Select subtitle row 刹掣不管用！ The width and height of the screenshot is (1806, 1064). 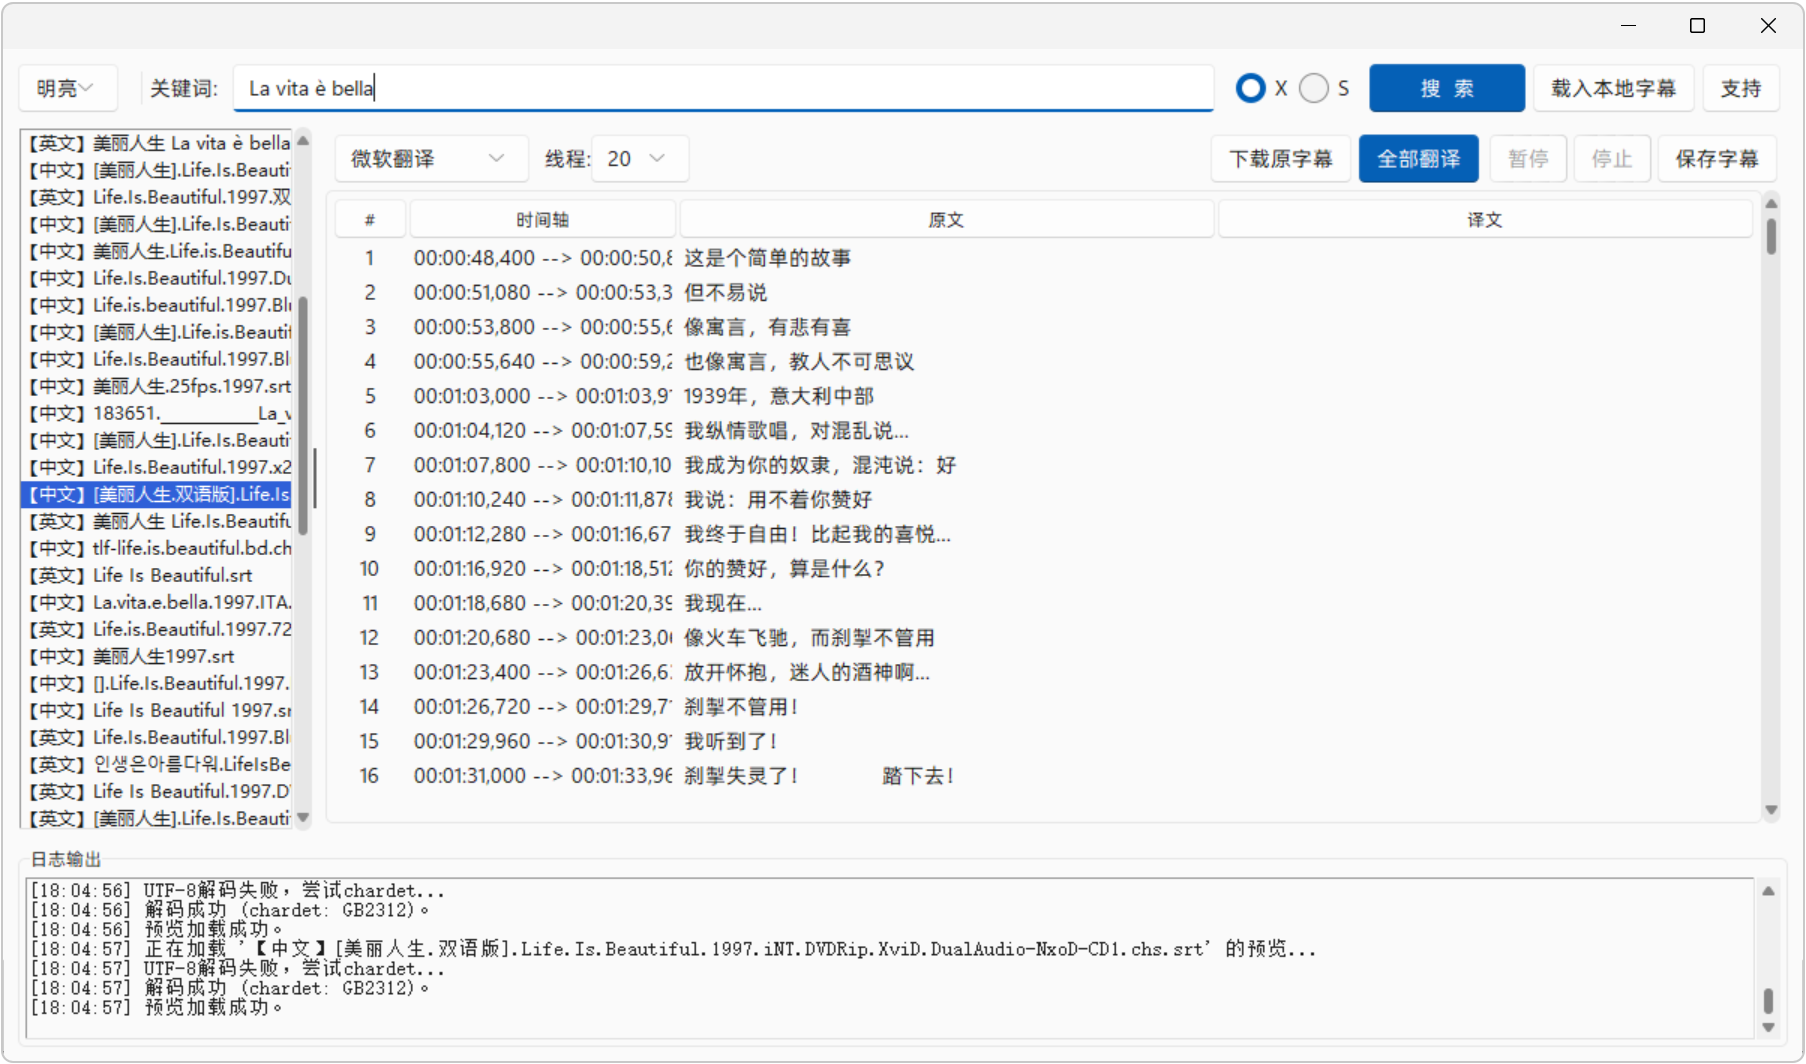pyautogui.click(x=1043, y=707)
